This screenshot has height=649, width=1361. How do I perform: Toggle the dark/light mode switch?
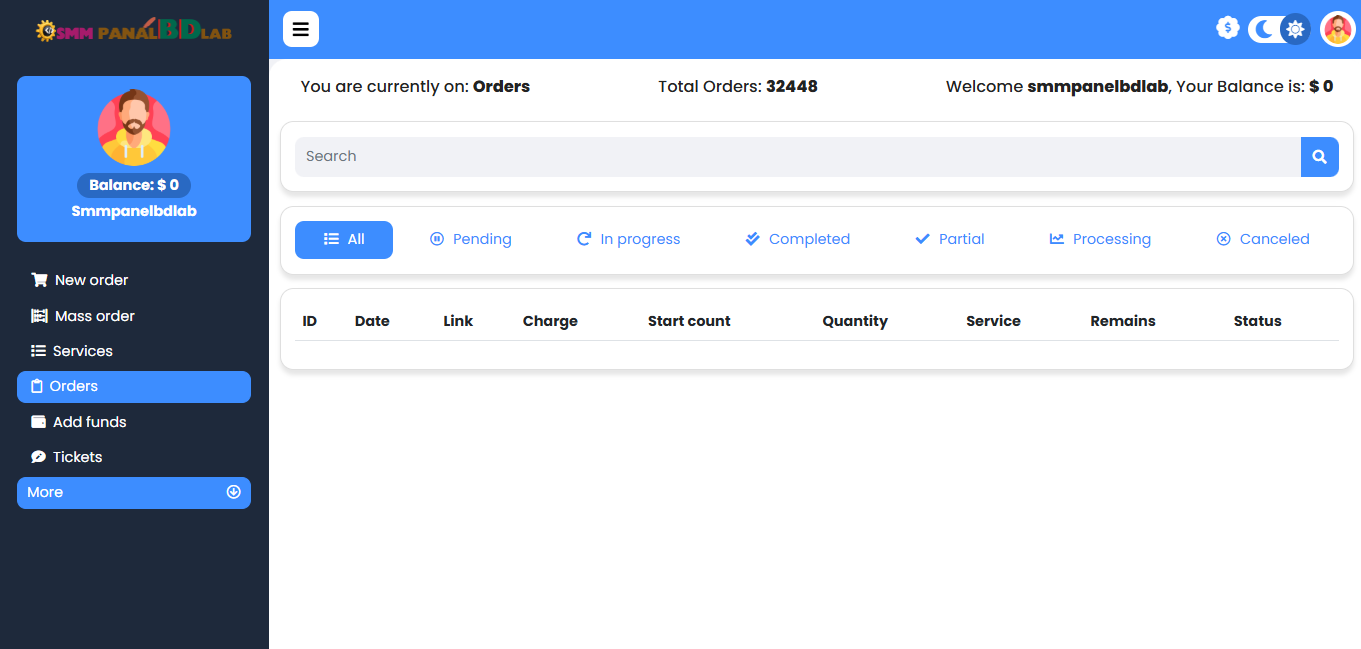click(1279, 29)
